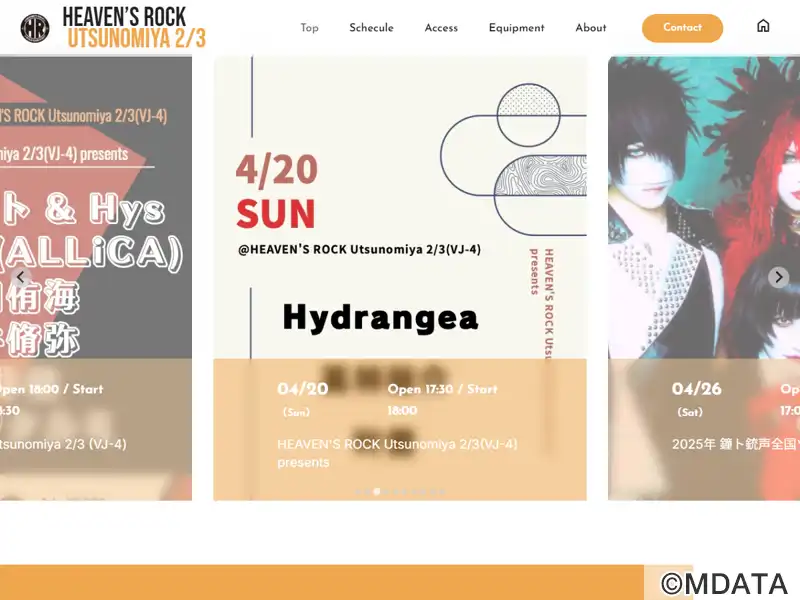Viewport: 800px width, 600px height.
Task: Open the home page via house icon
Action: (763, 26)
